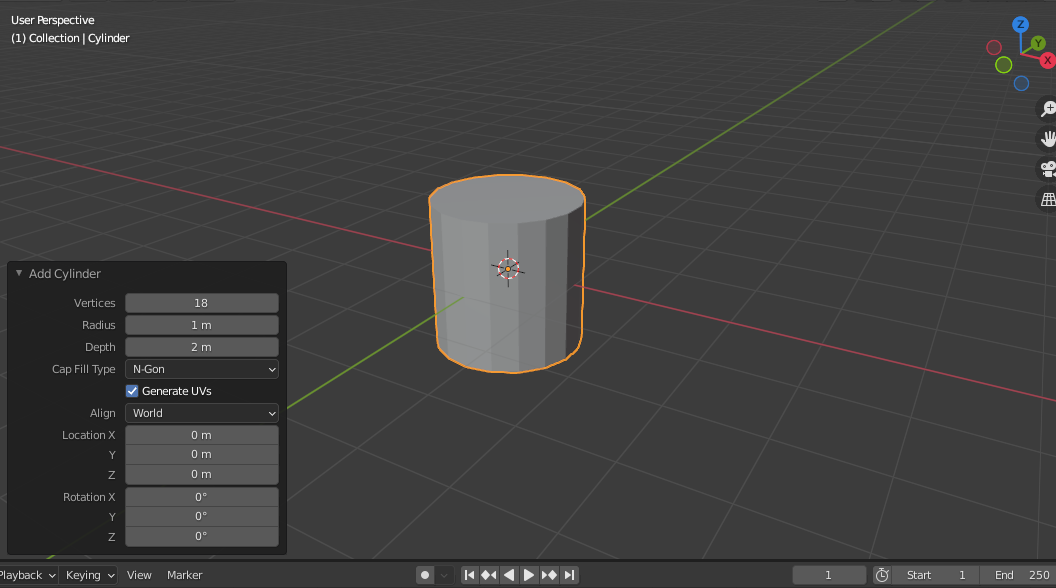Click the Location Z field
Screen dimensions: 1056x588
(202, 475)
